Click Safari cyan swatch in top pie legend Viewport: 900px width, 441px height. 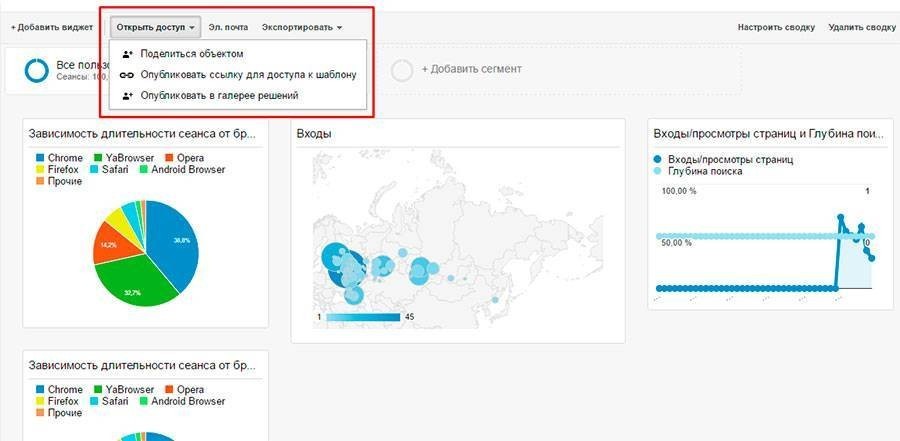(x=94, y=170)
